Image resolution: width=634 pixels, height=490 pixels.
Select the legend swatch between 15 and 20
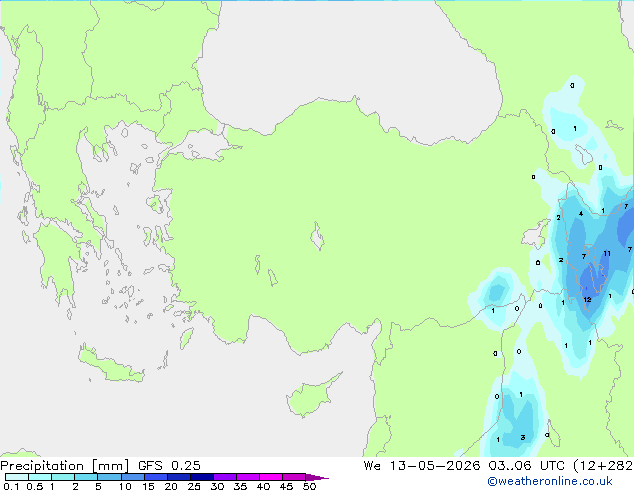pos(155,477)
